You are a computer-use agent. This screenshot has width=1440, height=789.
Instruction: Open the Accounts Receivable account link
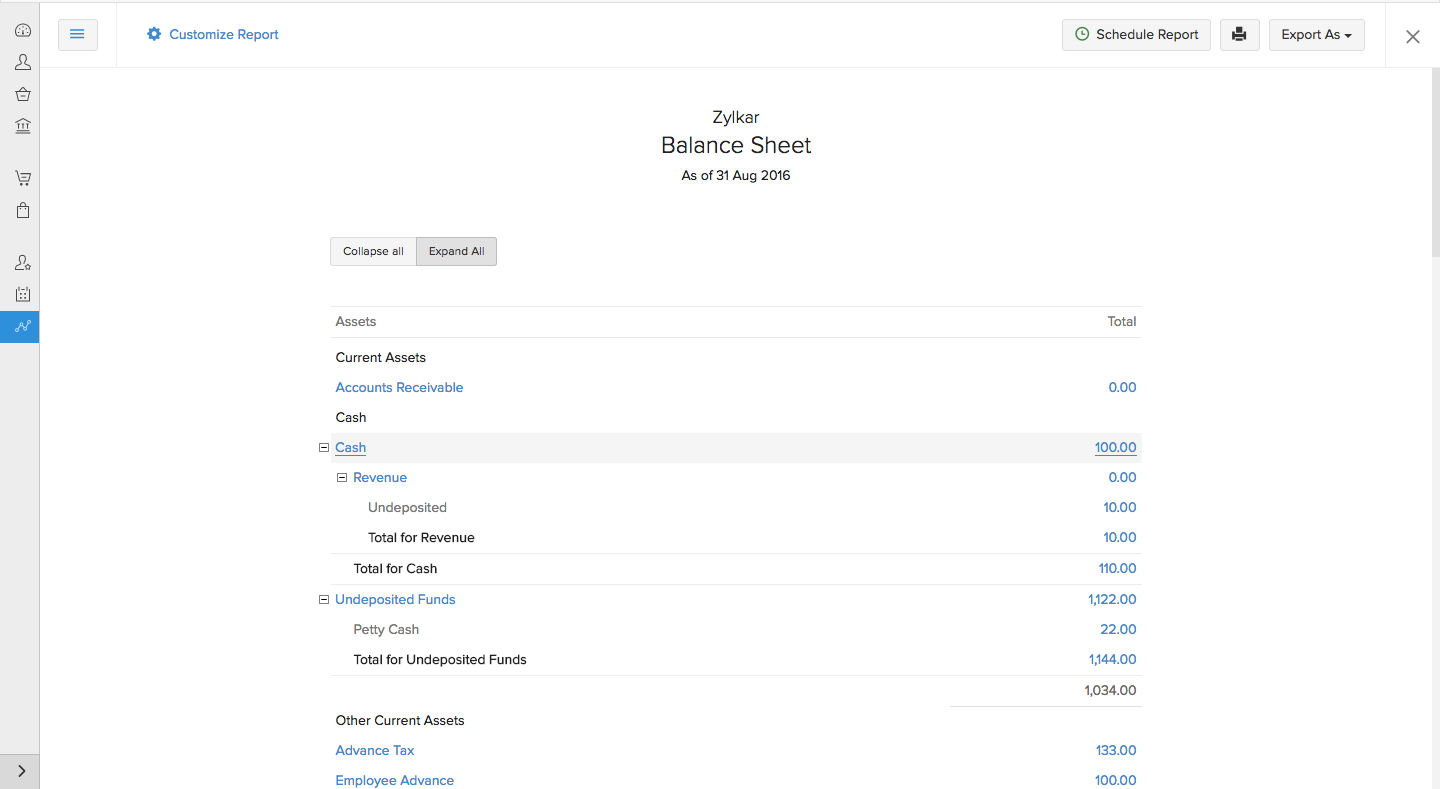[399, 388]
